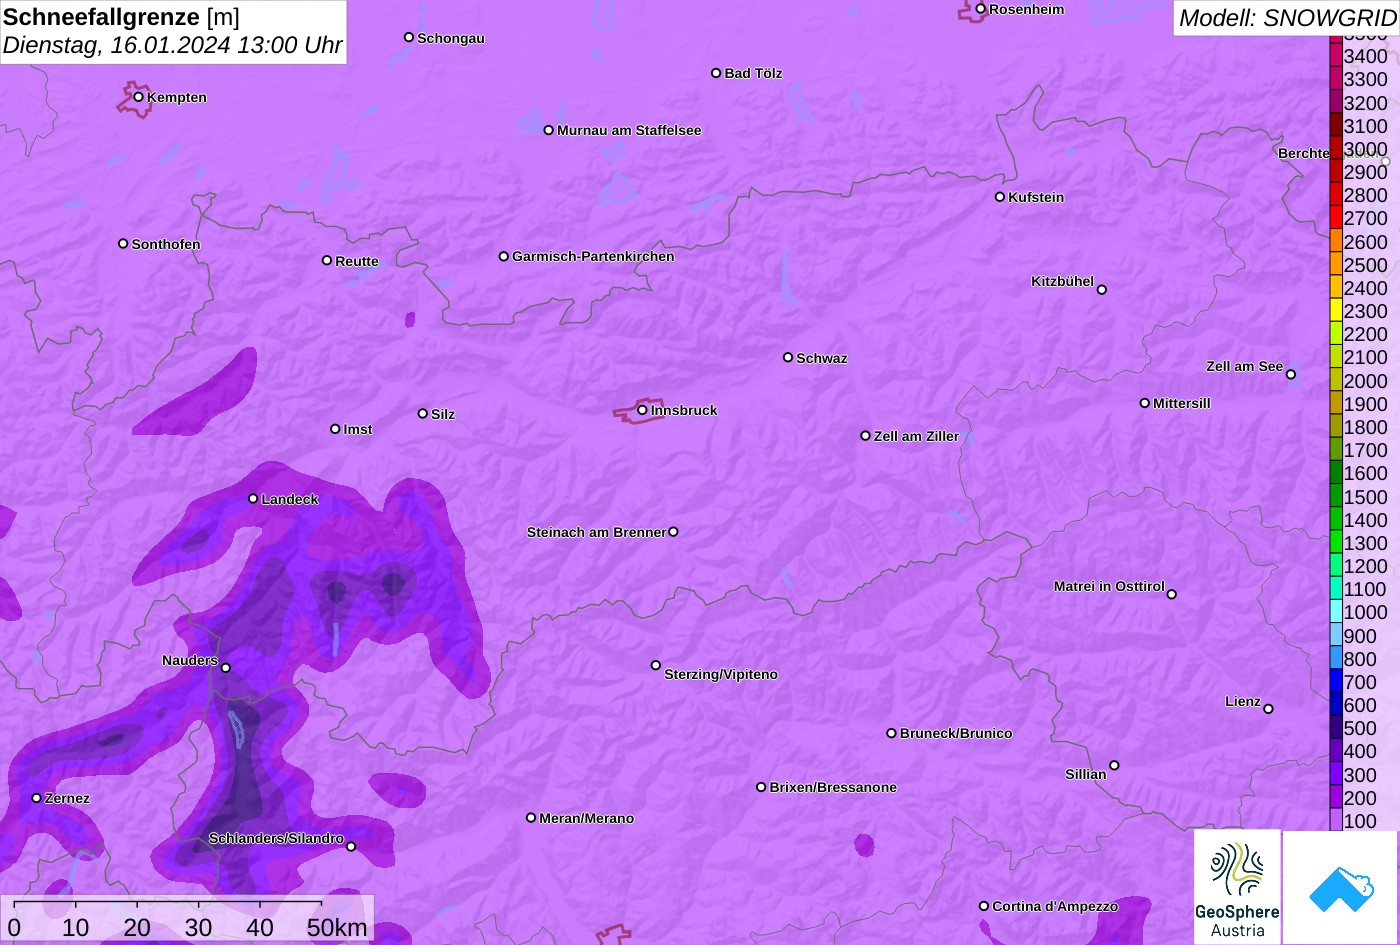Select the Bad Tölz location dot
Image resolution: width=1400 pixels, height=945 pixels.
716,73
